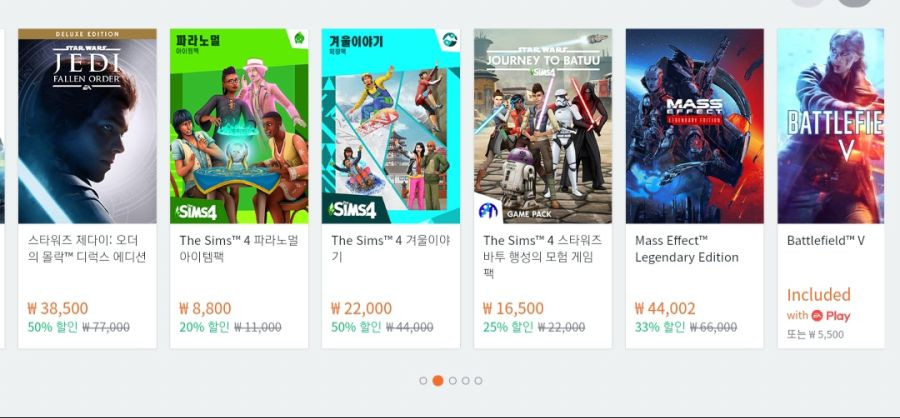Click the ₩38,500 Jedi Fallen Order price

(58, 308)
